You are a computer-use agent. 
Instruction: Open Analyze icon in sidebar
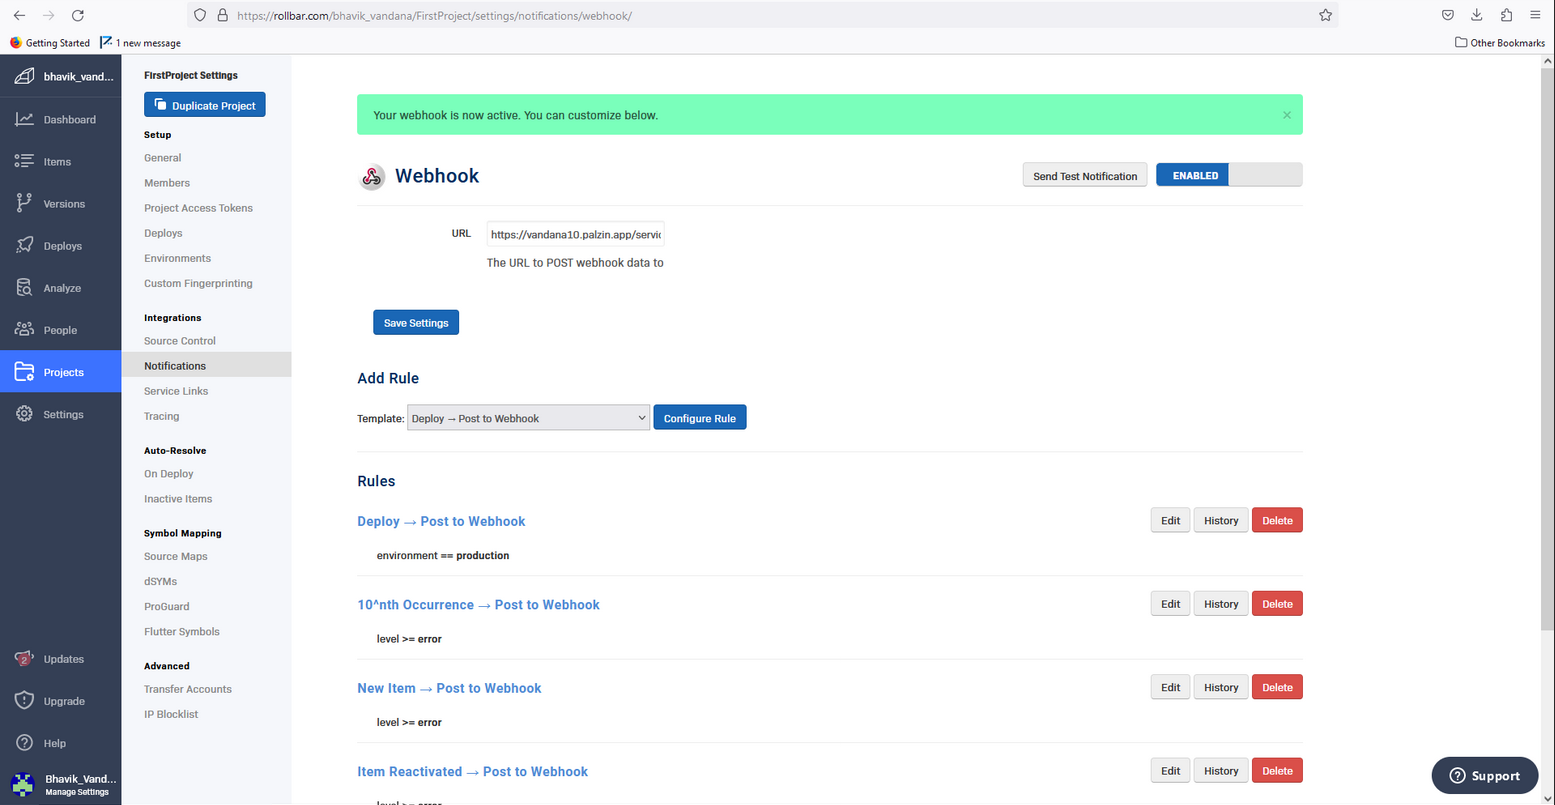click(24, 288)
